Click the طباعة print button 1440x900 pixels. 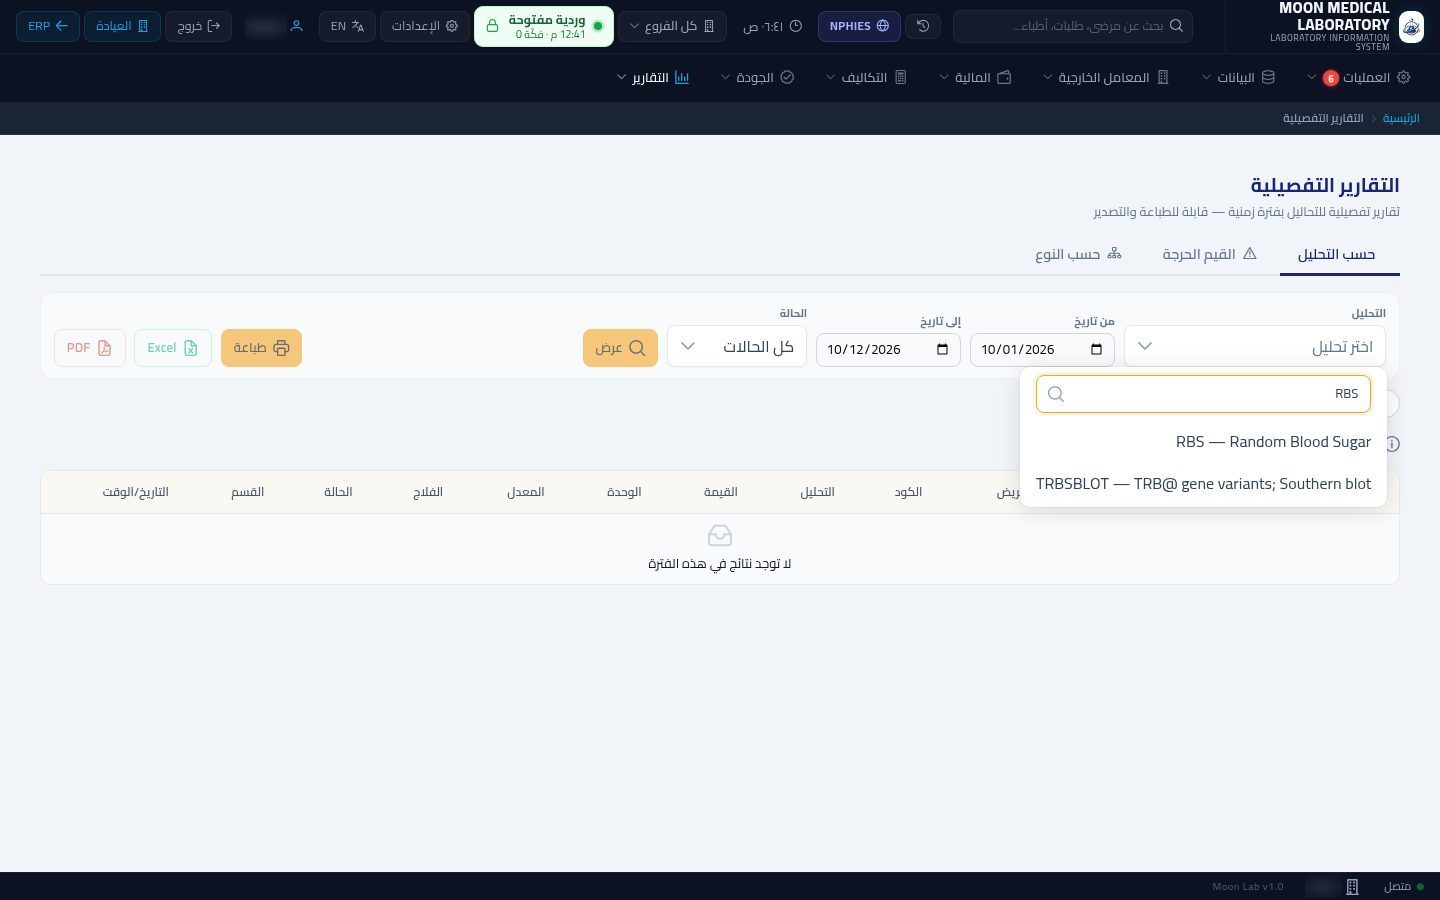261,348
